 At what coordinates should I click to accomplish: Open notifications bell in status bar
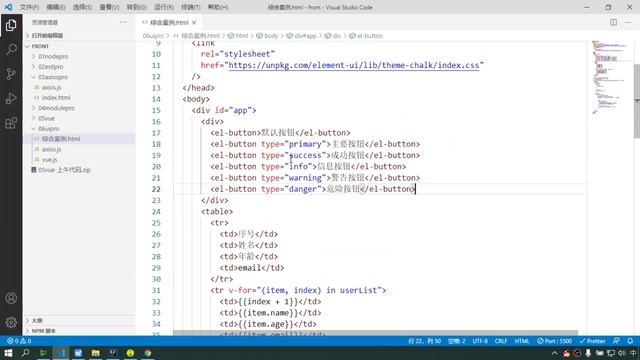click(630, 341)
